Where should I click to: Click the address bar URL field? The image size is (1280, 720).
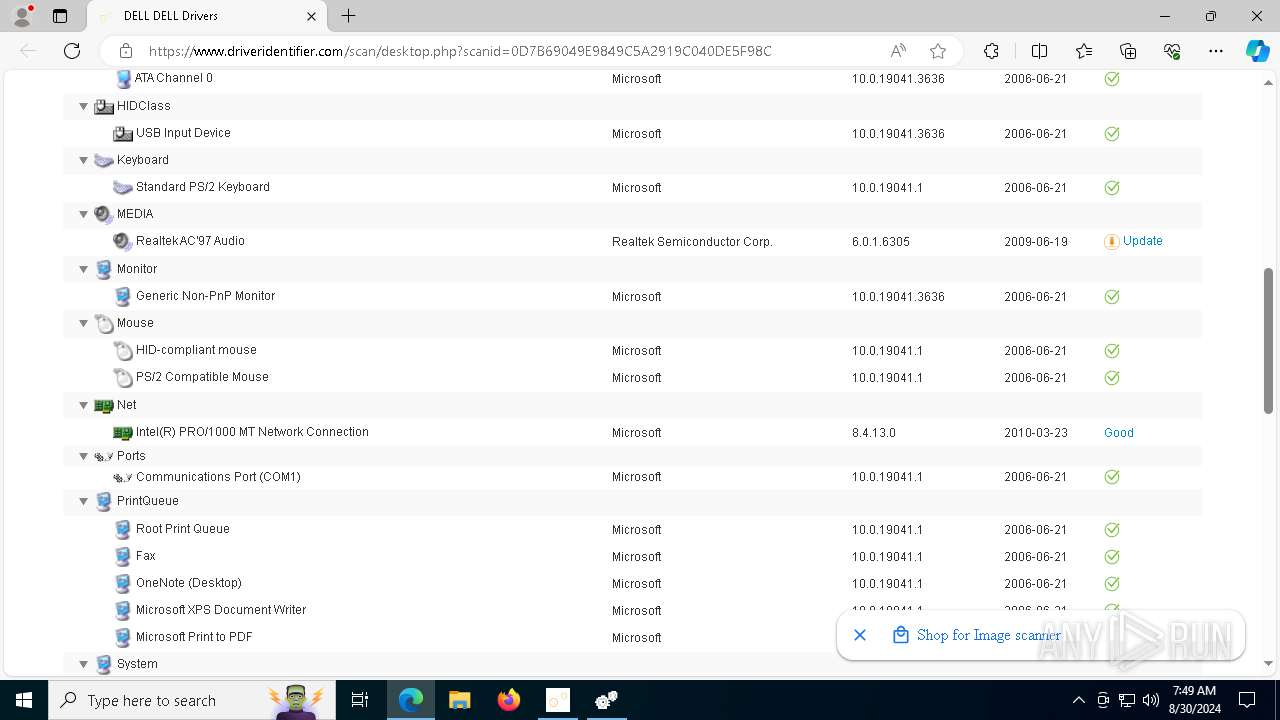460,51
